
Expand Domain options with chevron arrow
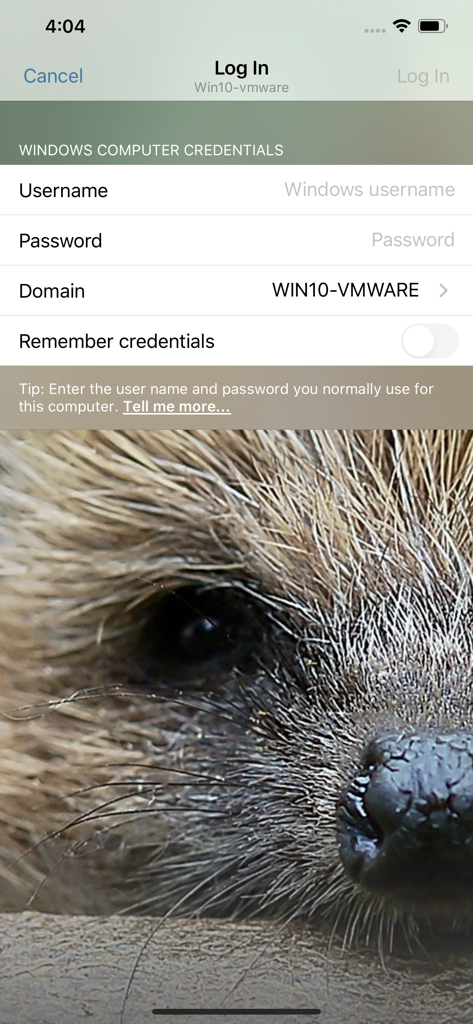click(444, 291)
